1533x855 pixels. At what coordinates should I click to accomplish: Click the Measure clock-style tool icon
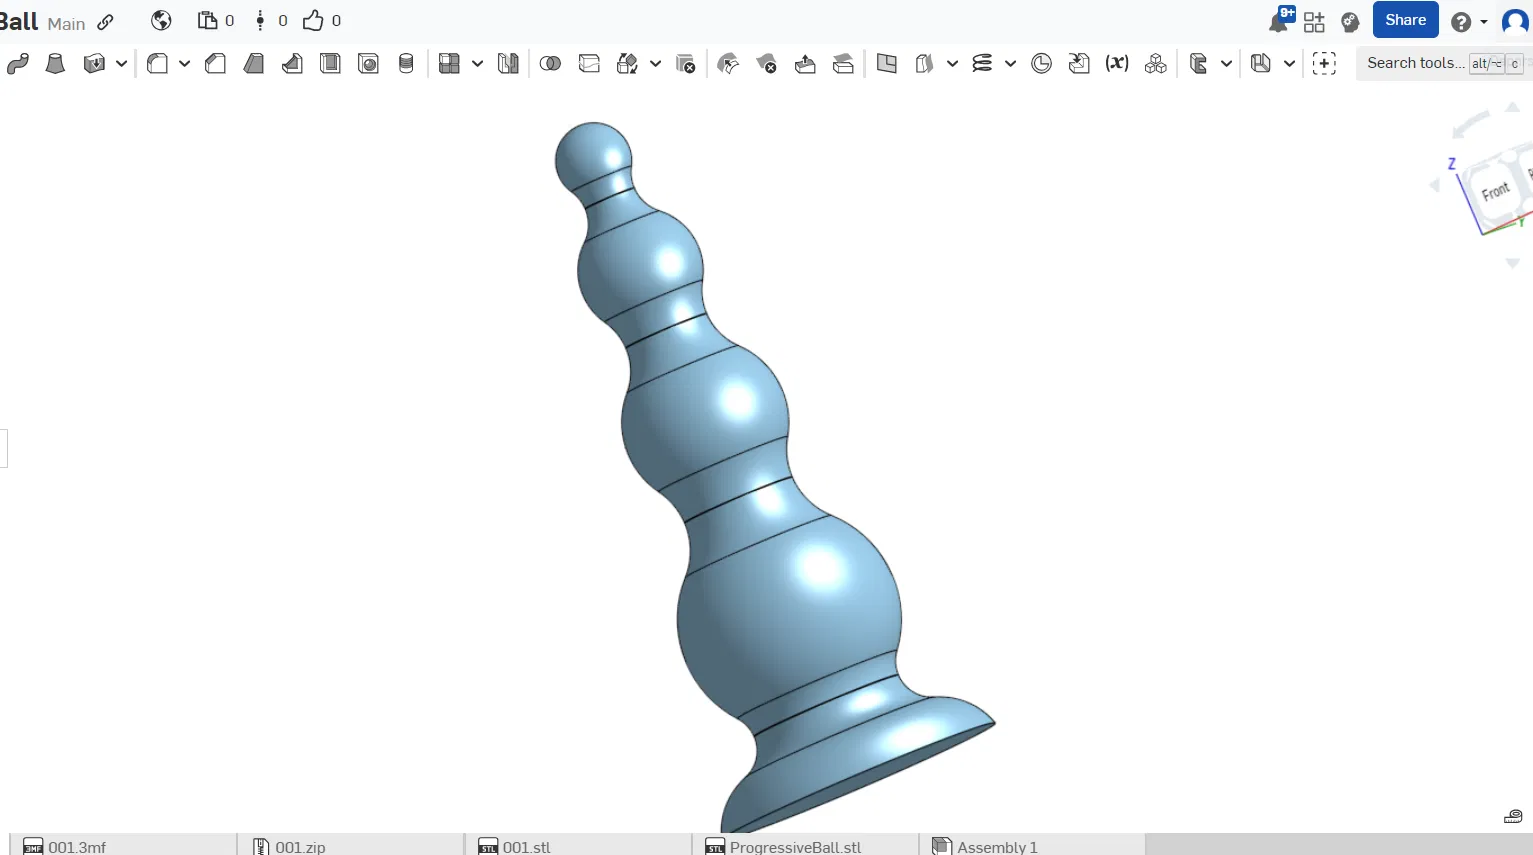(1041, 64)
